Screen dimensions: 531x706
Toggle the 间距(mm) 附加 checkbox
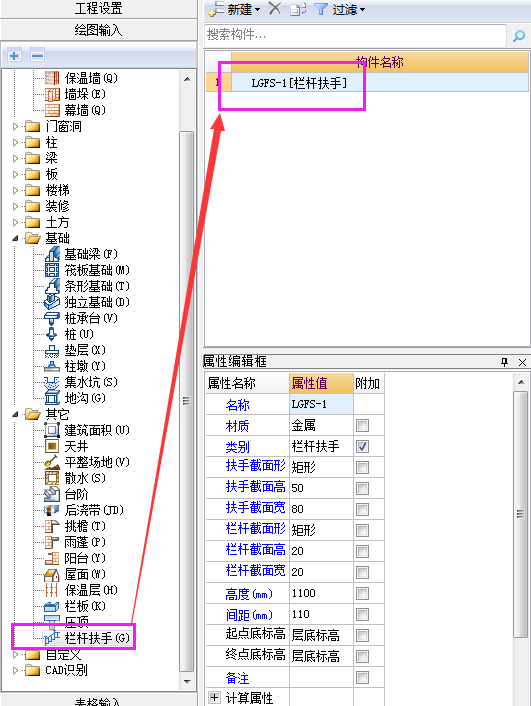click(x=362, y=615)
